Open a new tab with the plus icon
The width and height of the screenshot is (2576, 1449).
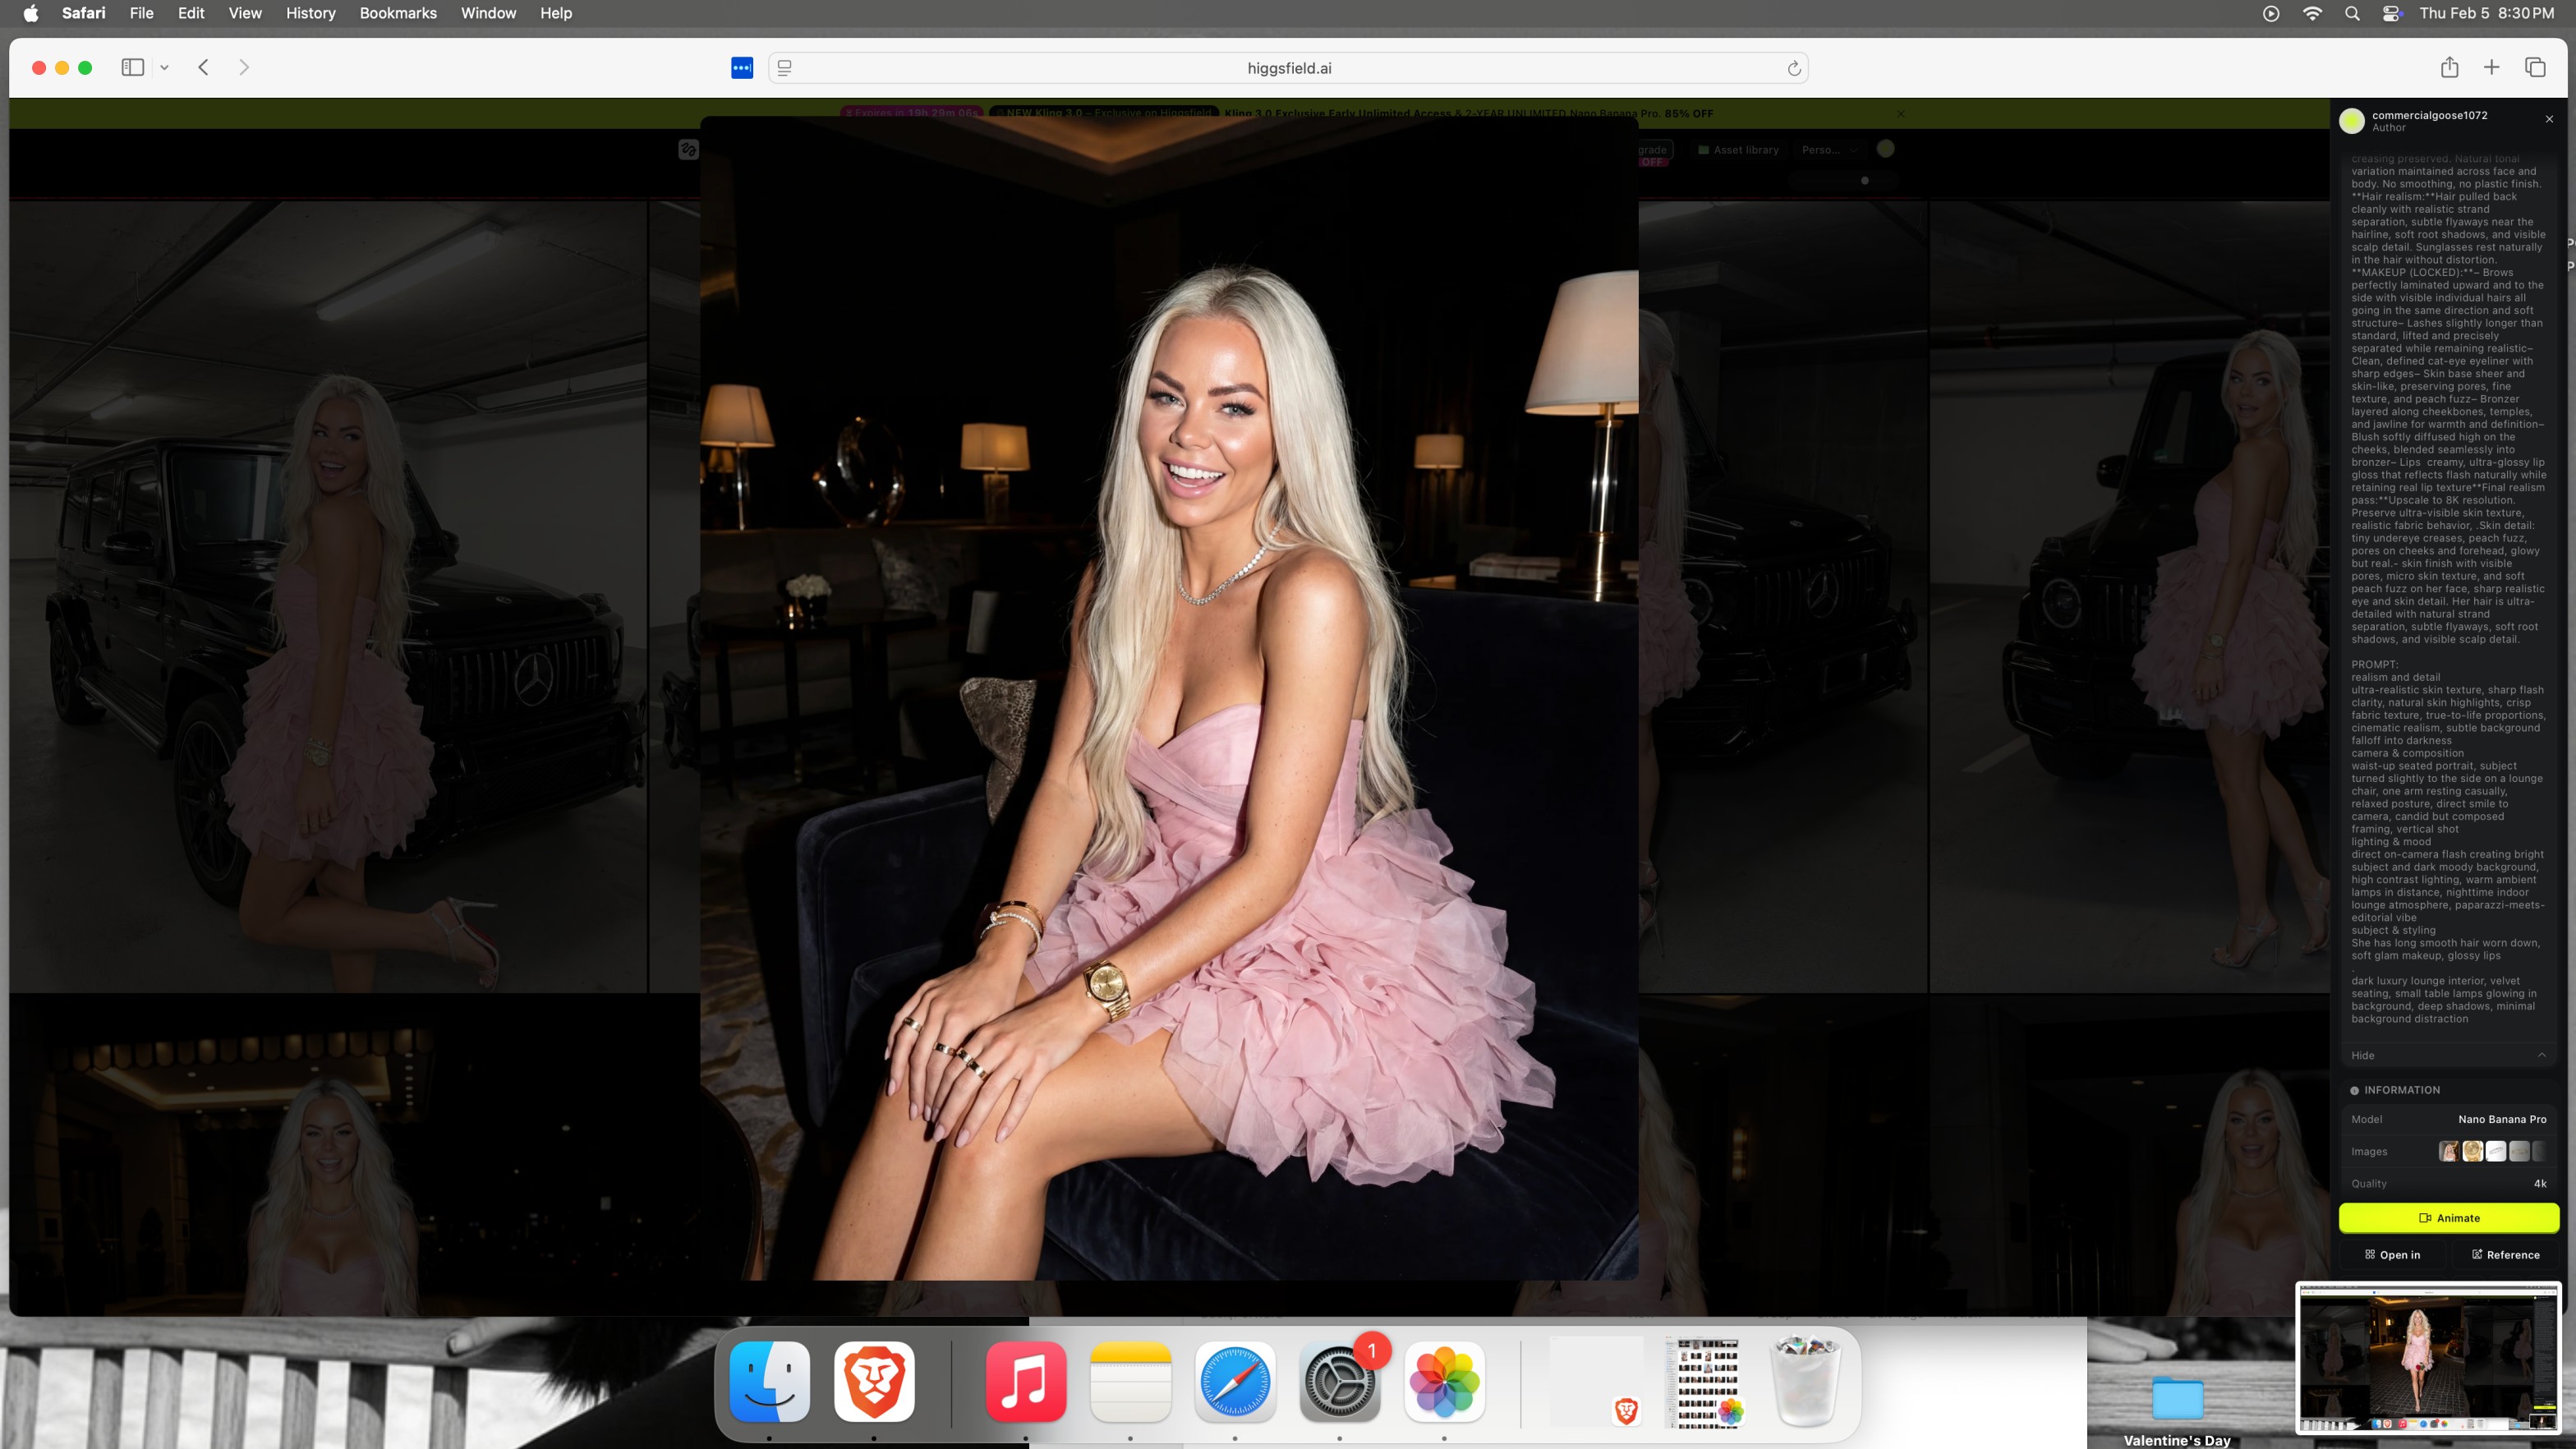[x=2491, y=68]
